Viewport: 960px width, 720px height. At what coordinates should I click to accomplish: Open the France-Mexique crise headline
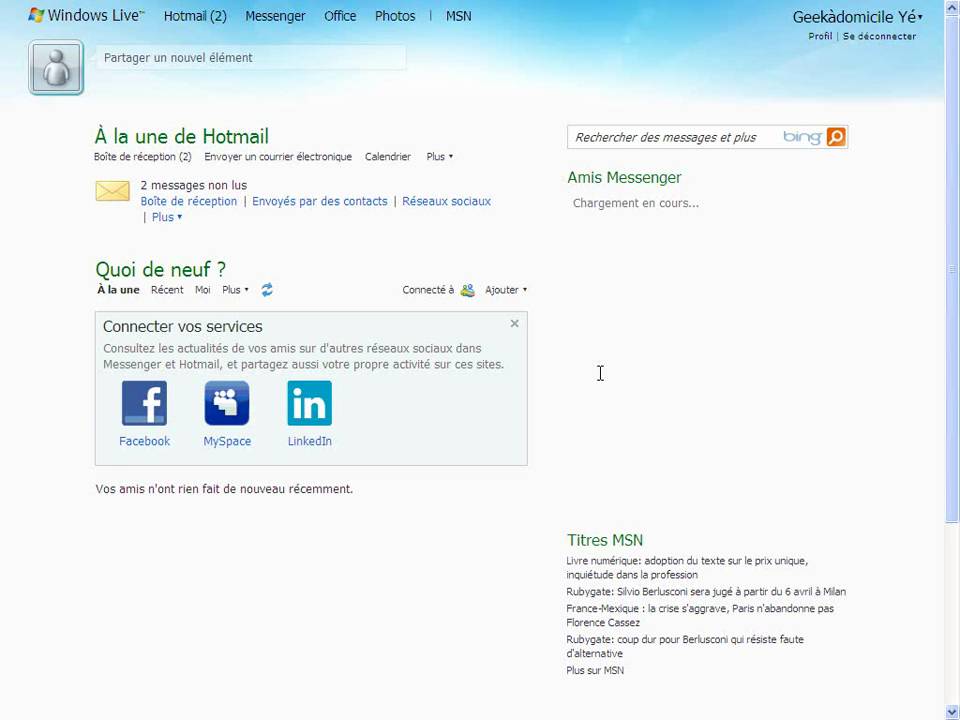pyautogui.click(x=700, y=615)
